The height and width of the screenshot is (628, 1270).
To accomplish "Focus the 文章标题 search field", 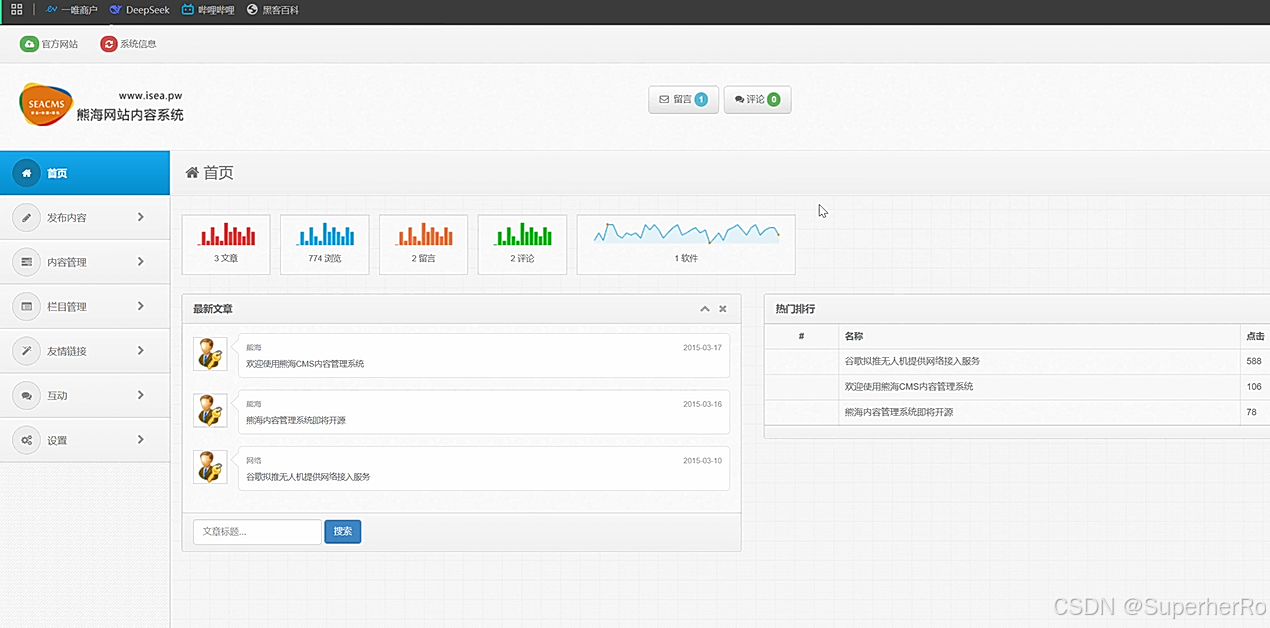I will (x=257, y=532).
